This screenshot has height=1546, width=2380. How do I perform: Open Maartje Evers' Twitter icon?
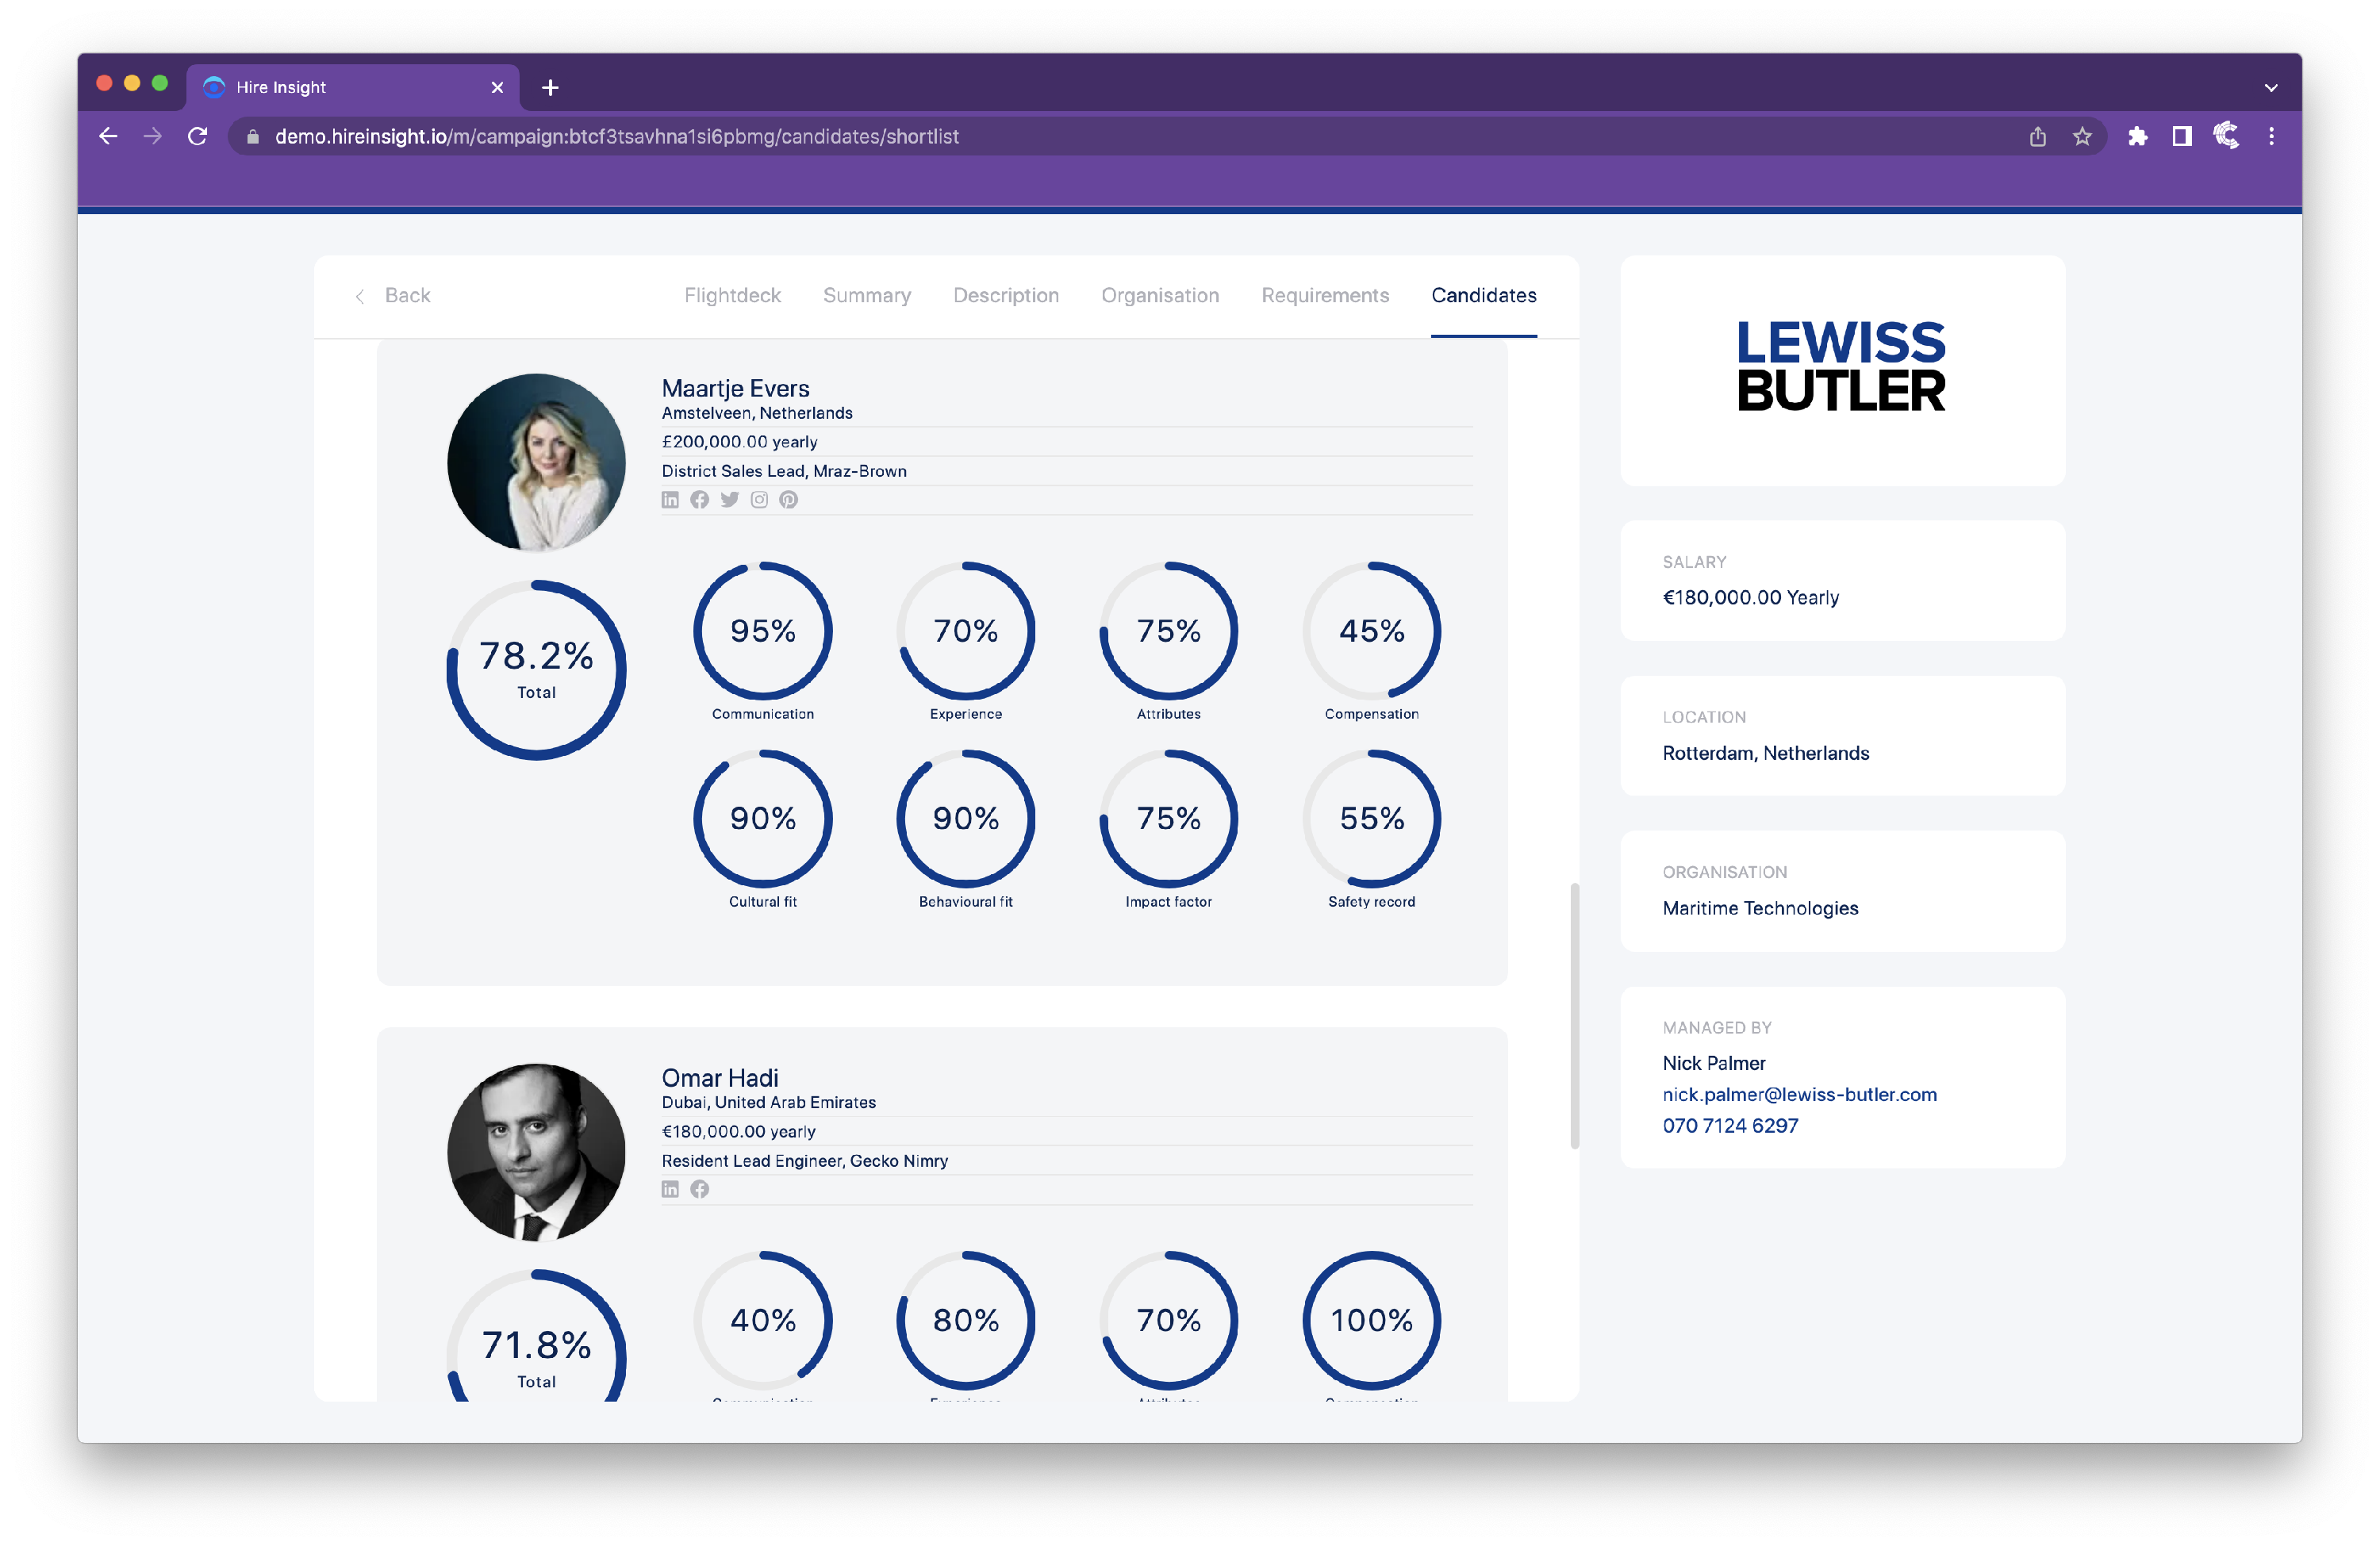(x=730, y=500)
